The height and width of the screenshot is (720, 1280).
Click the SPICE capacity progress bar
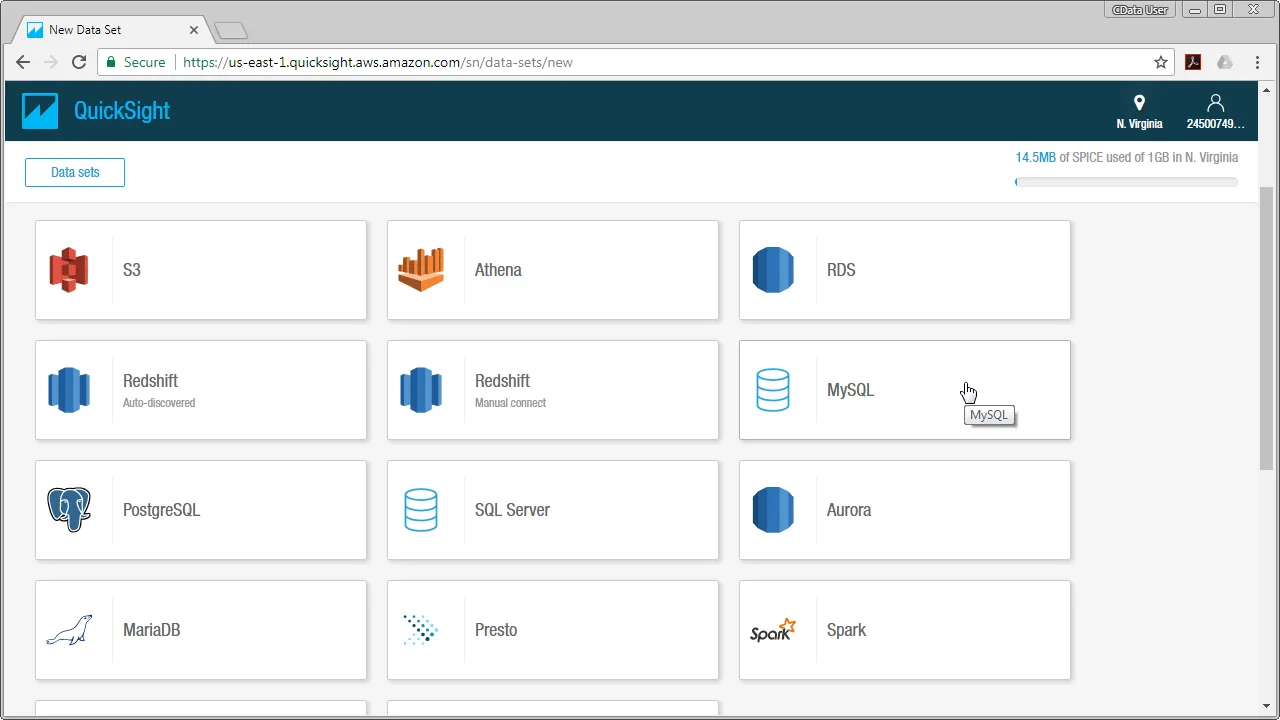coord(1126,182)
